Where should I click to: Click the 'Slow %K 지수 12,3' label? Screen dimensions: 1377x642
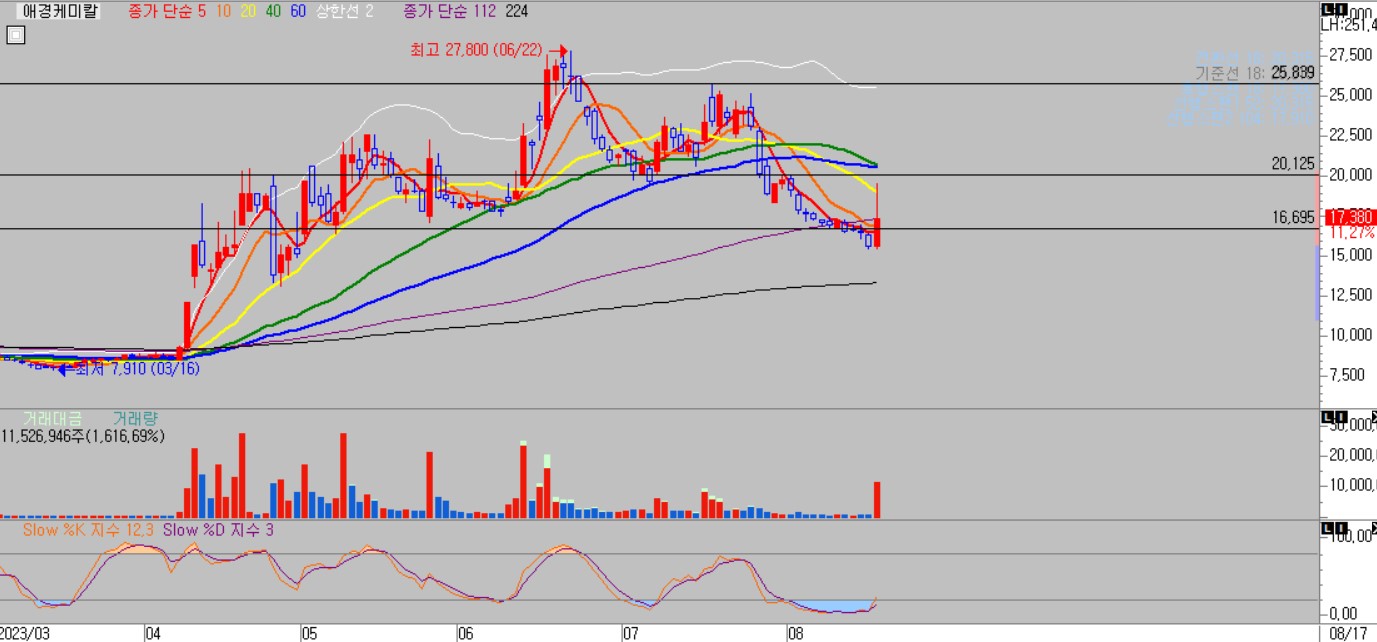pyautogui.click(x=88, y=530)
